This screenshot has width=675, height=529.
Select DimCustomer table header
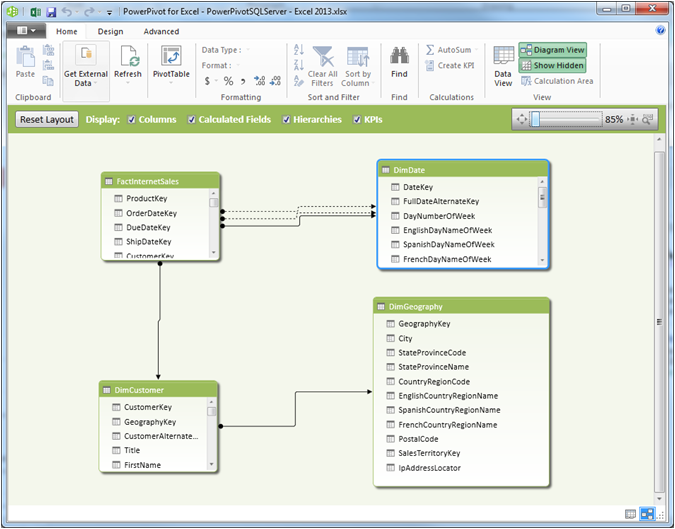[x=158, y=390]
